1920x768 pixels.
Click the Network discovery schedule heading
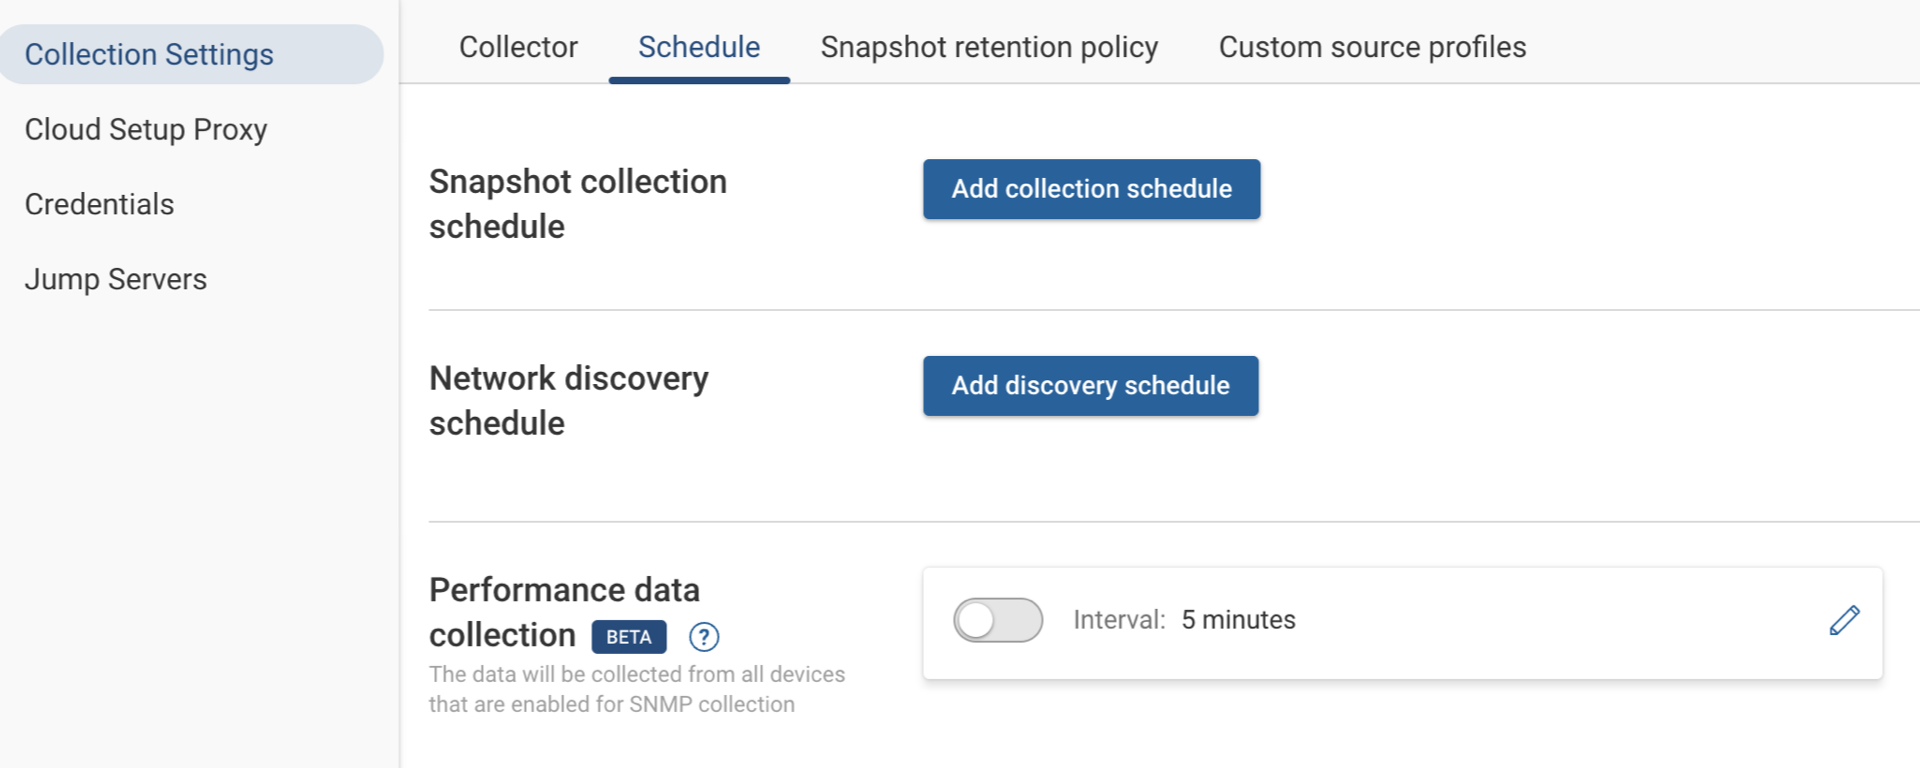(568, 400)
